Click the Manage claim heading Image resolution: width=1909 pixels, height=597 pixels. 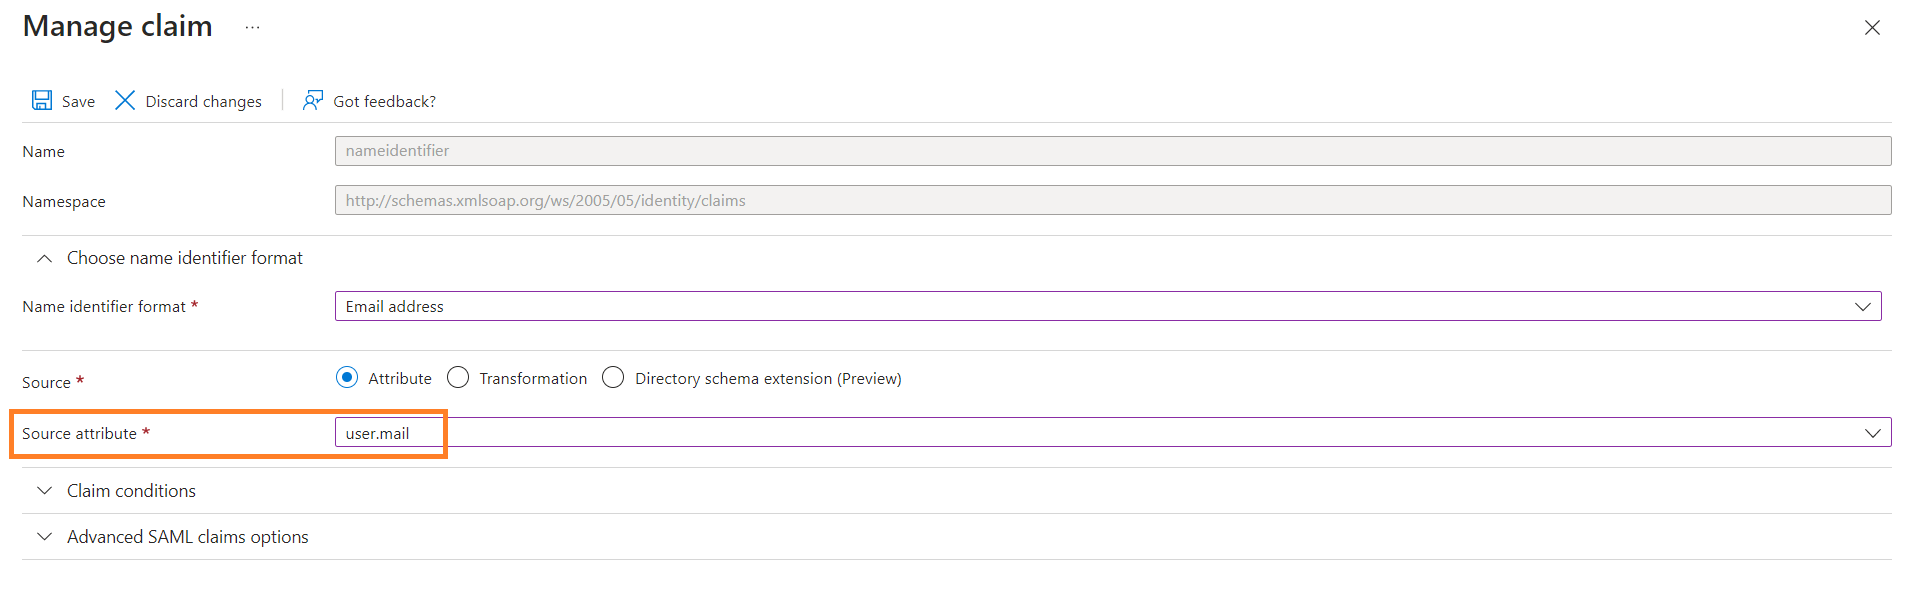click(x=118, y=26)
